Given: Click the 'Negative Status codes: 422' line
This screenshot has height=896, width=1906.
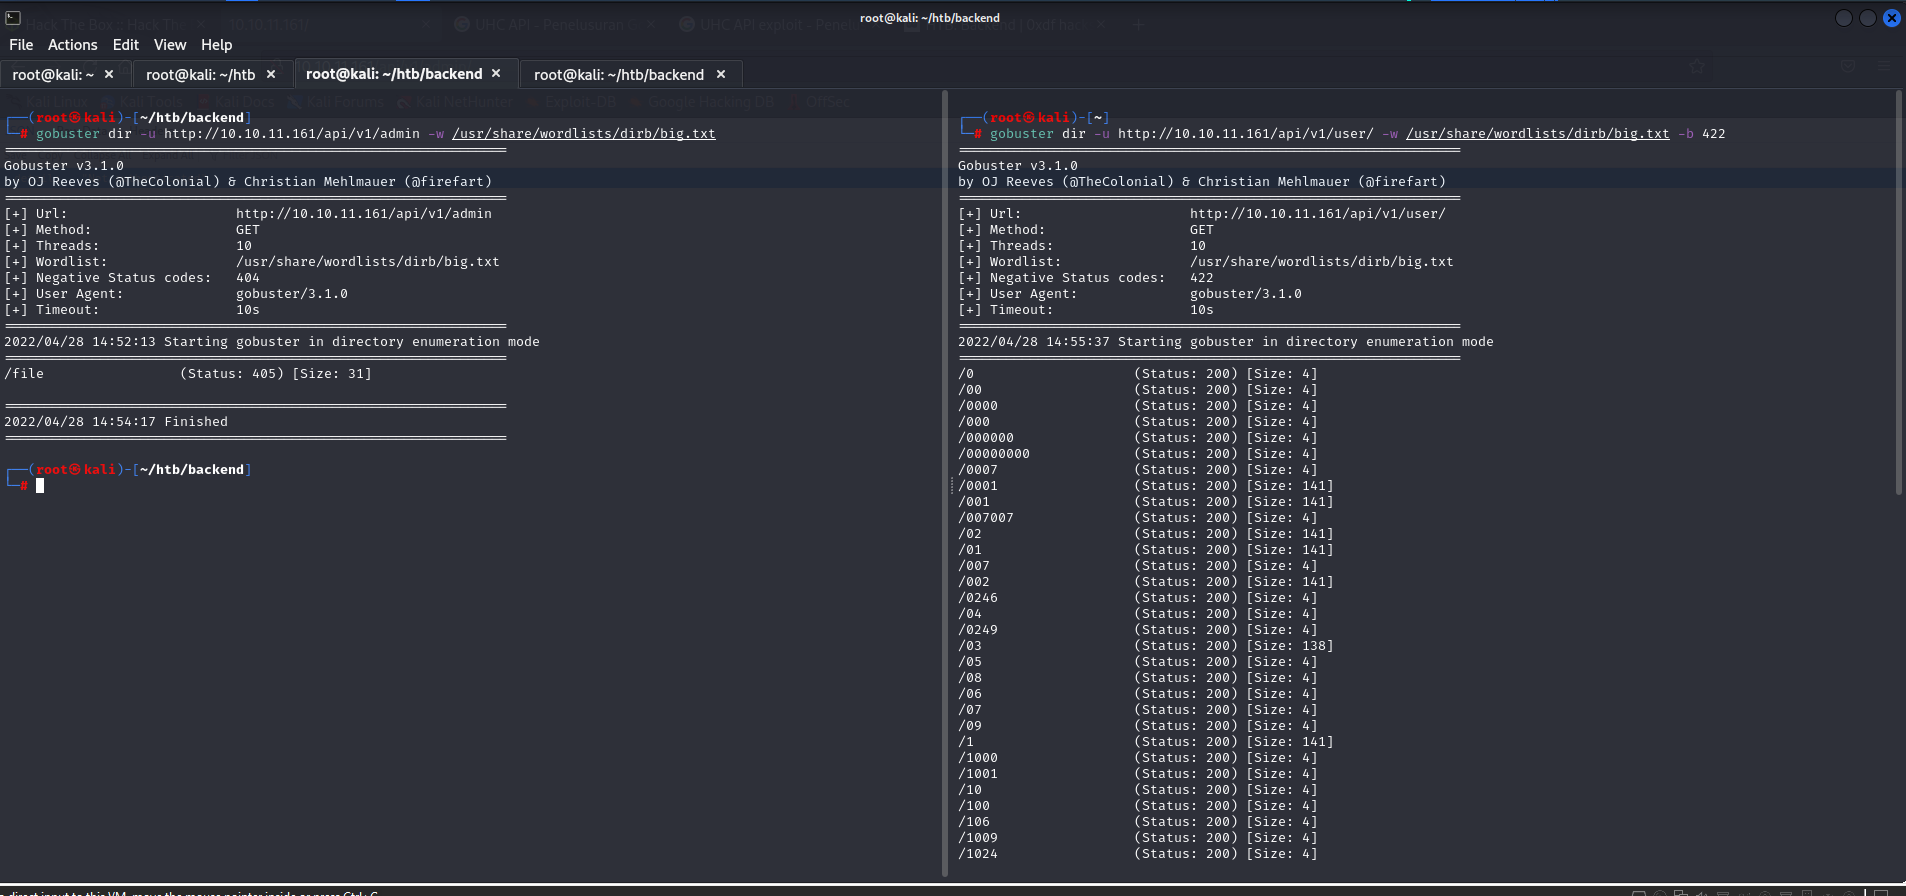Looking at the screenshot, I should tap(1086, 278).
